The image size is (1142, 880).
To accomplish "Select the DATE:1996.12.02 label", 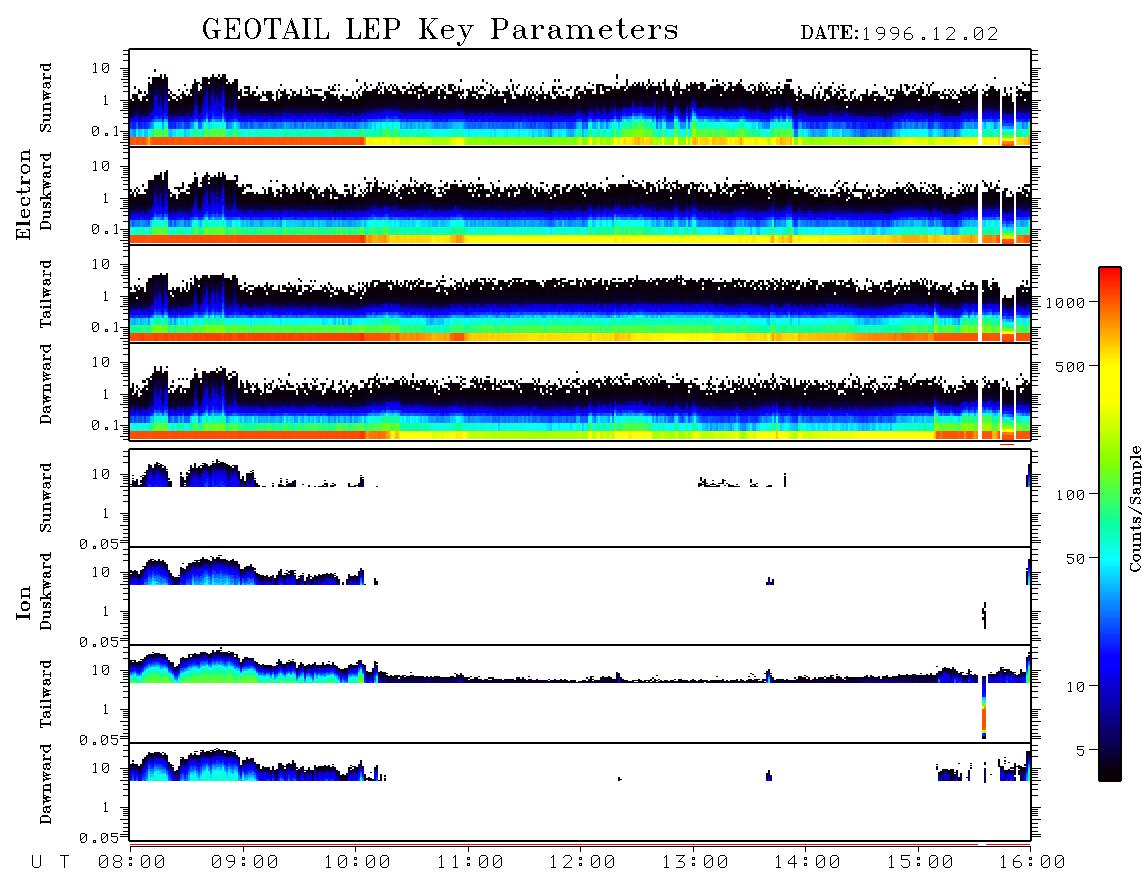I will 899,34.
